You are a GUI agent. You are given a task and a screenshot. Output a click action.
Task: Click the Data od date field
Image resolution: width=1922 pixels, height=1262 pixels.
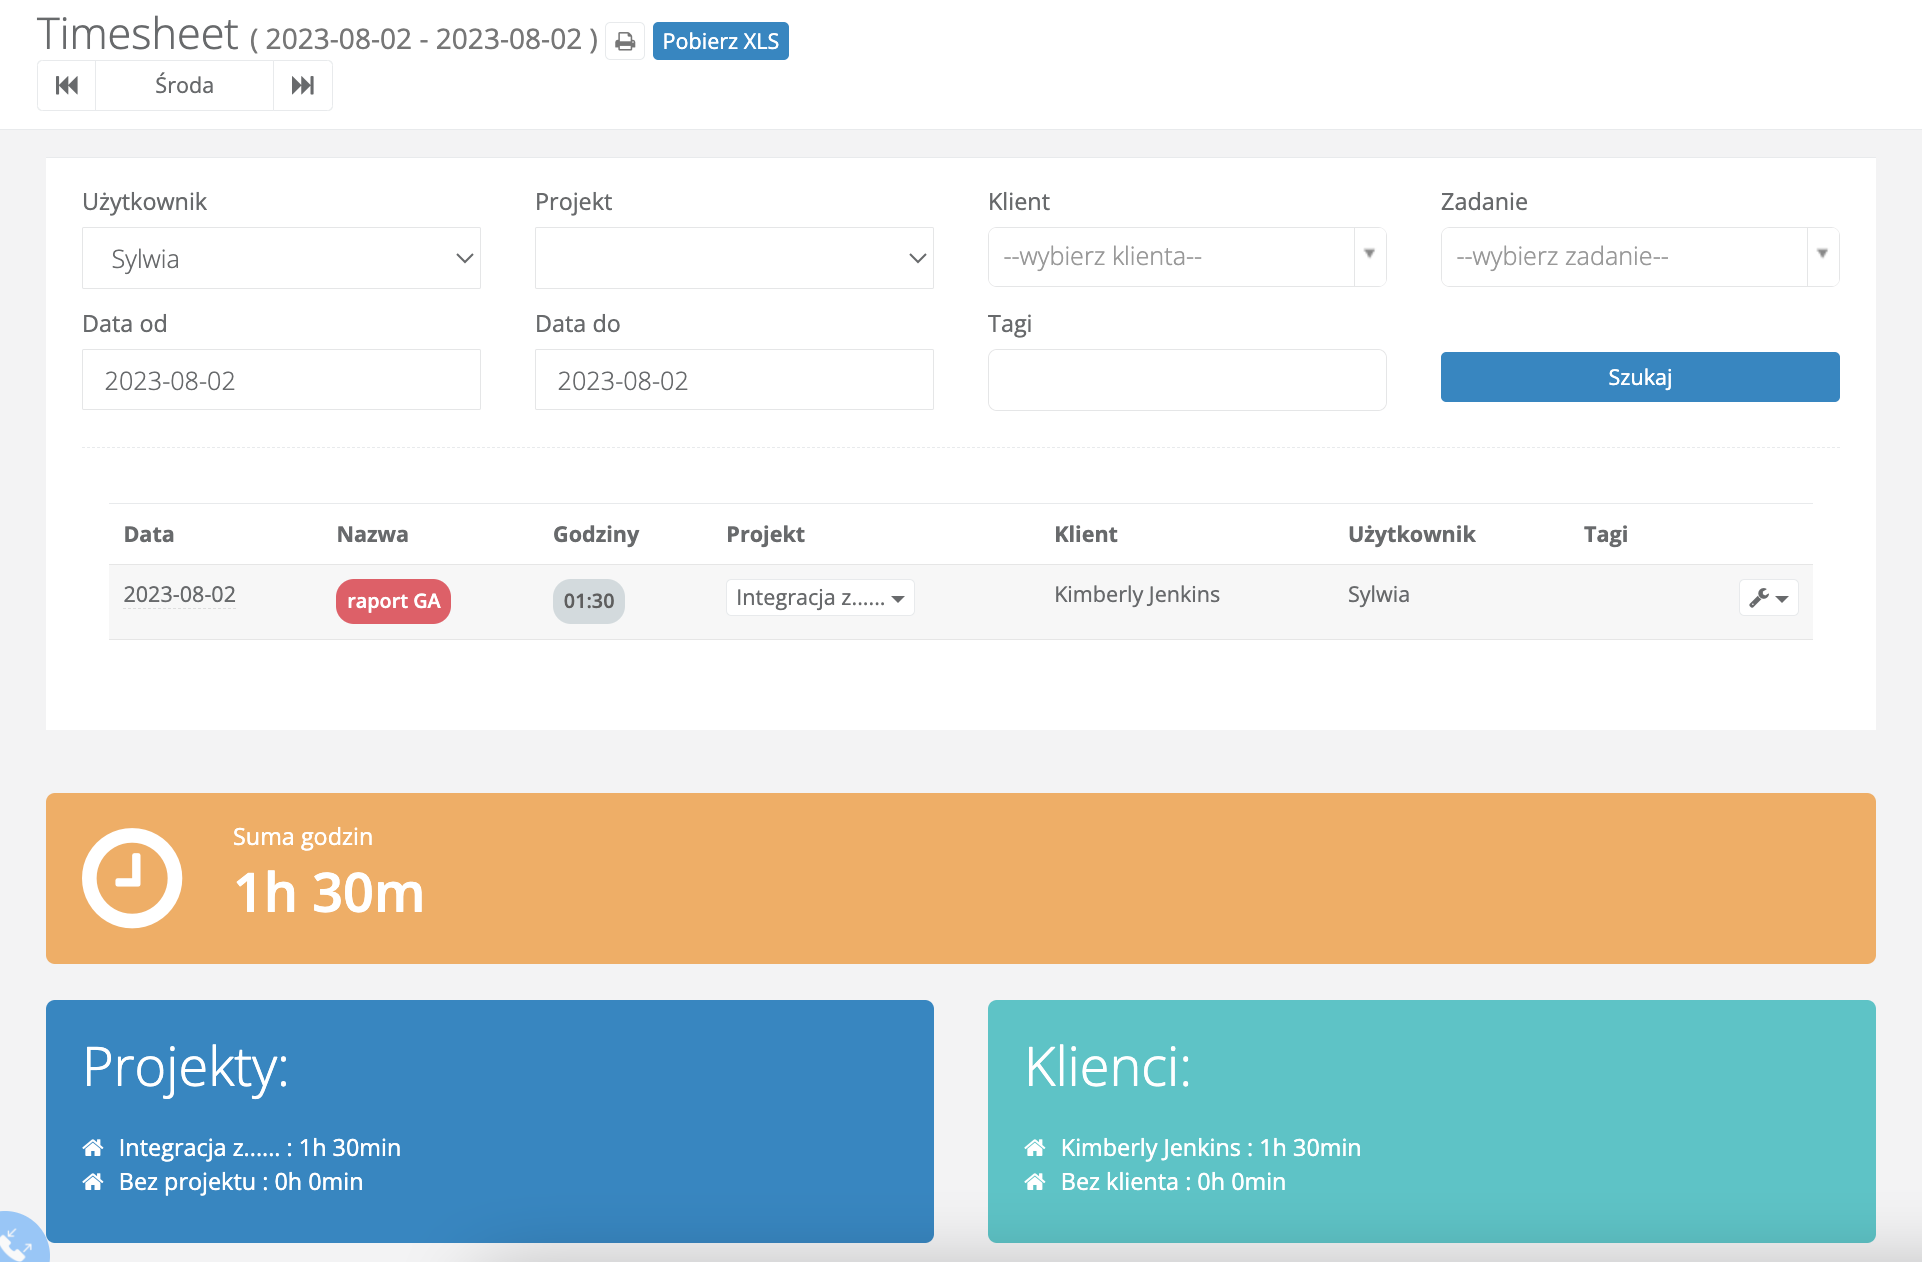(281, 380)
